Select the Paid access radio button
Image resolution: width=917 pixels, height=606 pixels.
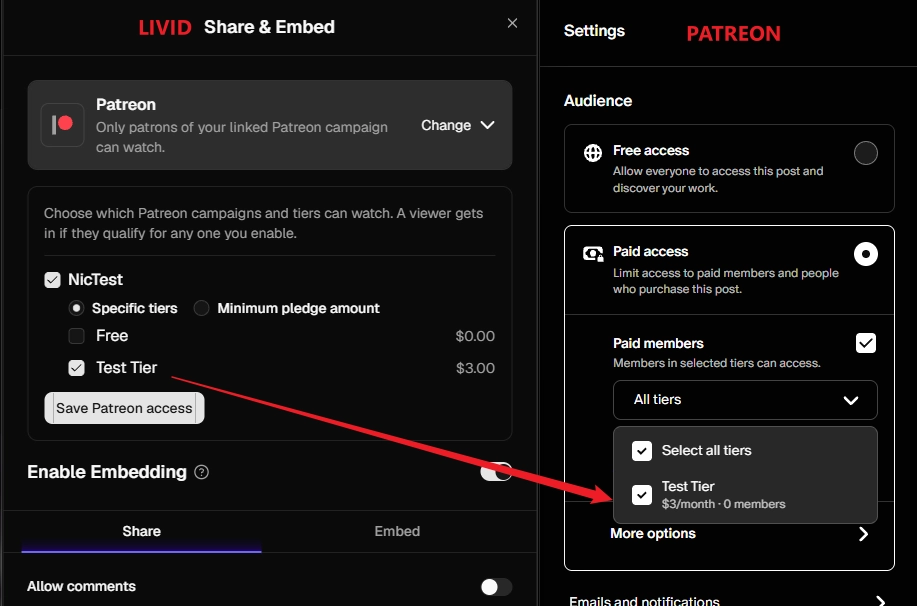coord(866,254)
